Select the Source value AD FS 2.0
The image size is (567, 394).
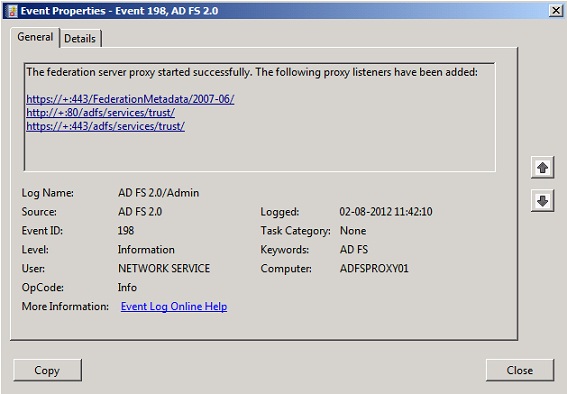140,212
